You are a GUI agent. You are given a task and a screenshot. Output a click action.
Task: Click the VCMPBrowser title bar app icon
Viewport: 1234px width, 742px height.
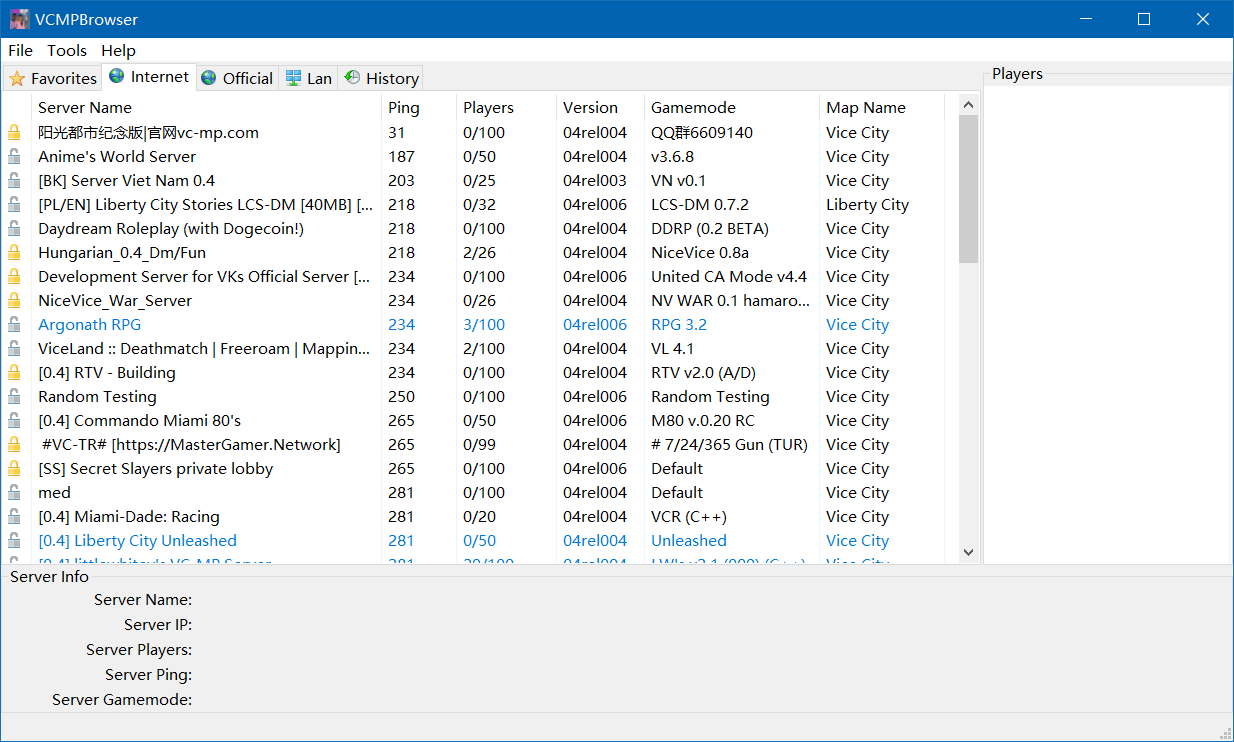tap(19, 19)
